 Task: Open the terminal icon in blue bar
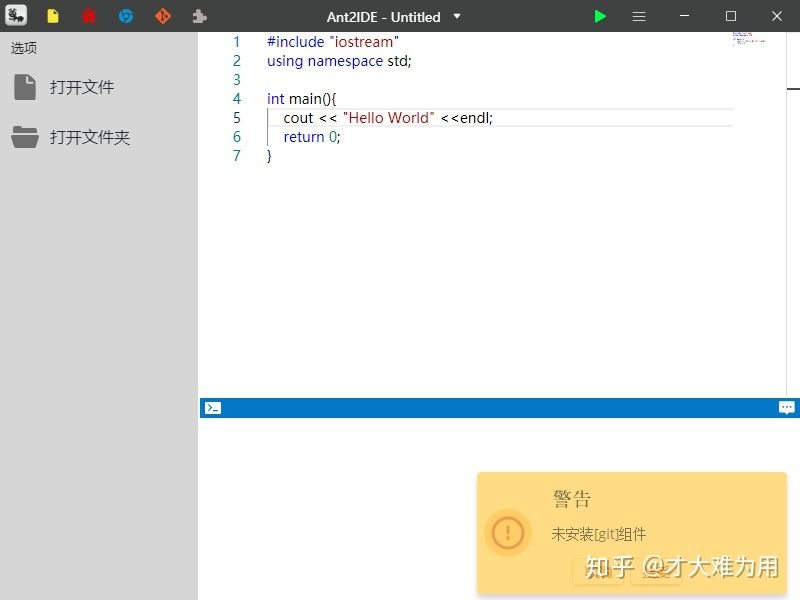(213, 408)
